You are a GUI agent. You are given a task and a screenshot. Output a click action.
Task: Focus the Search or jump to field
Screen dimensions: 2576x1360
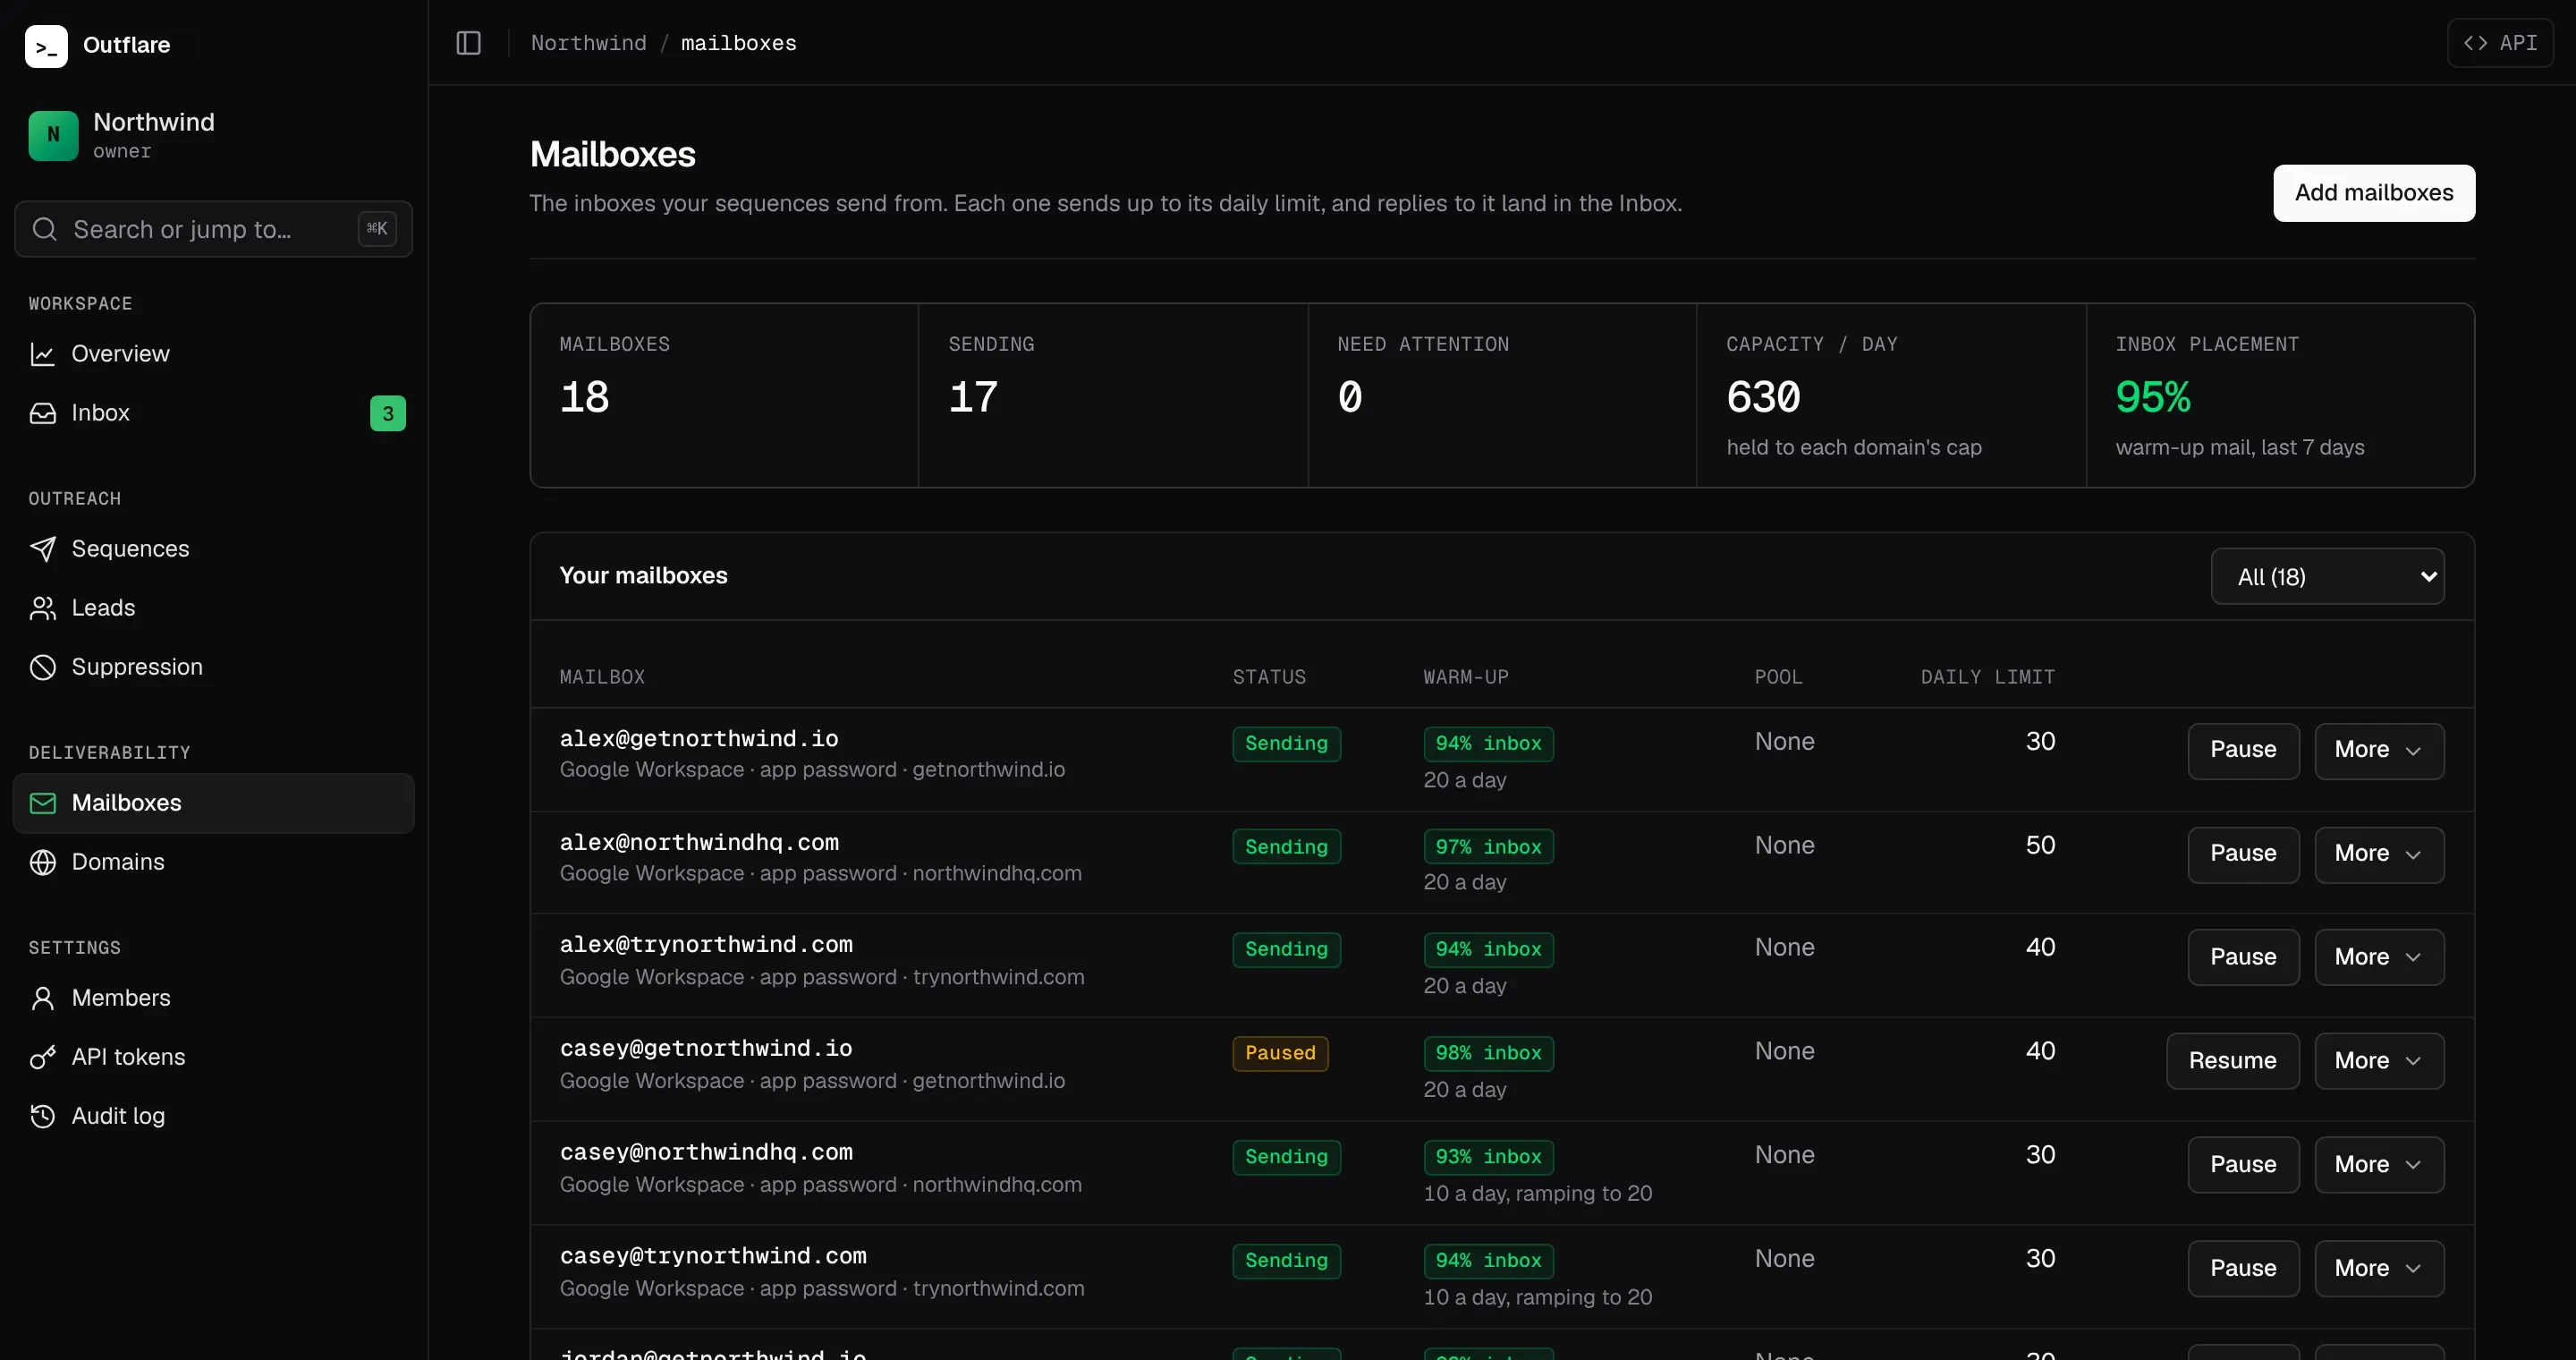(213, 229)
